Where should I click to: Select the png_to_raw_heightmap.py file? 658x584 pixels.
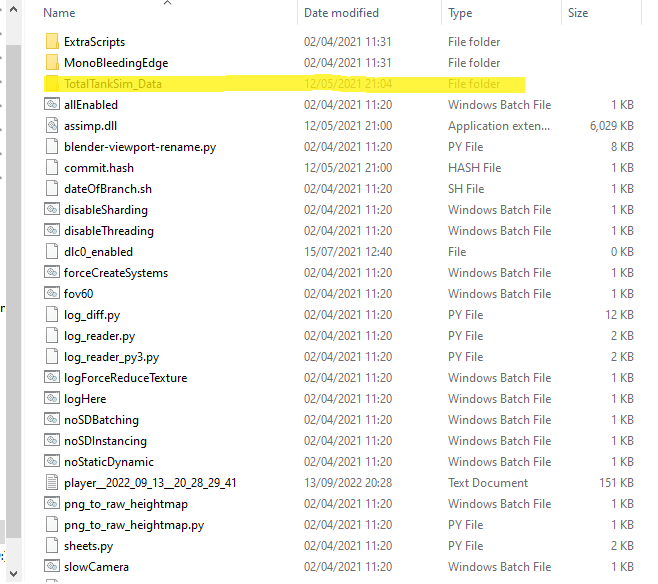pyautogui.click(x=133, y=525)
